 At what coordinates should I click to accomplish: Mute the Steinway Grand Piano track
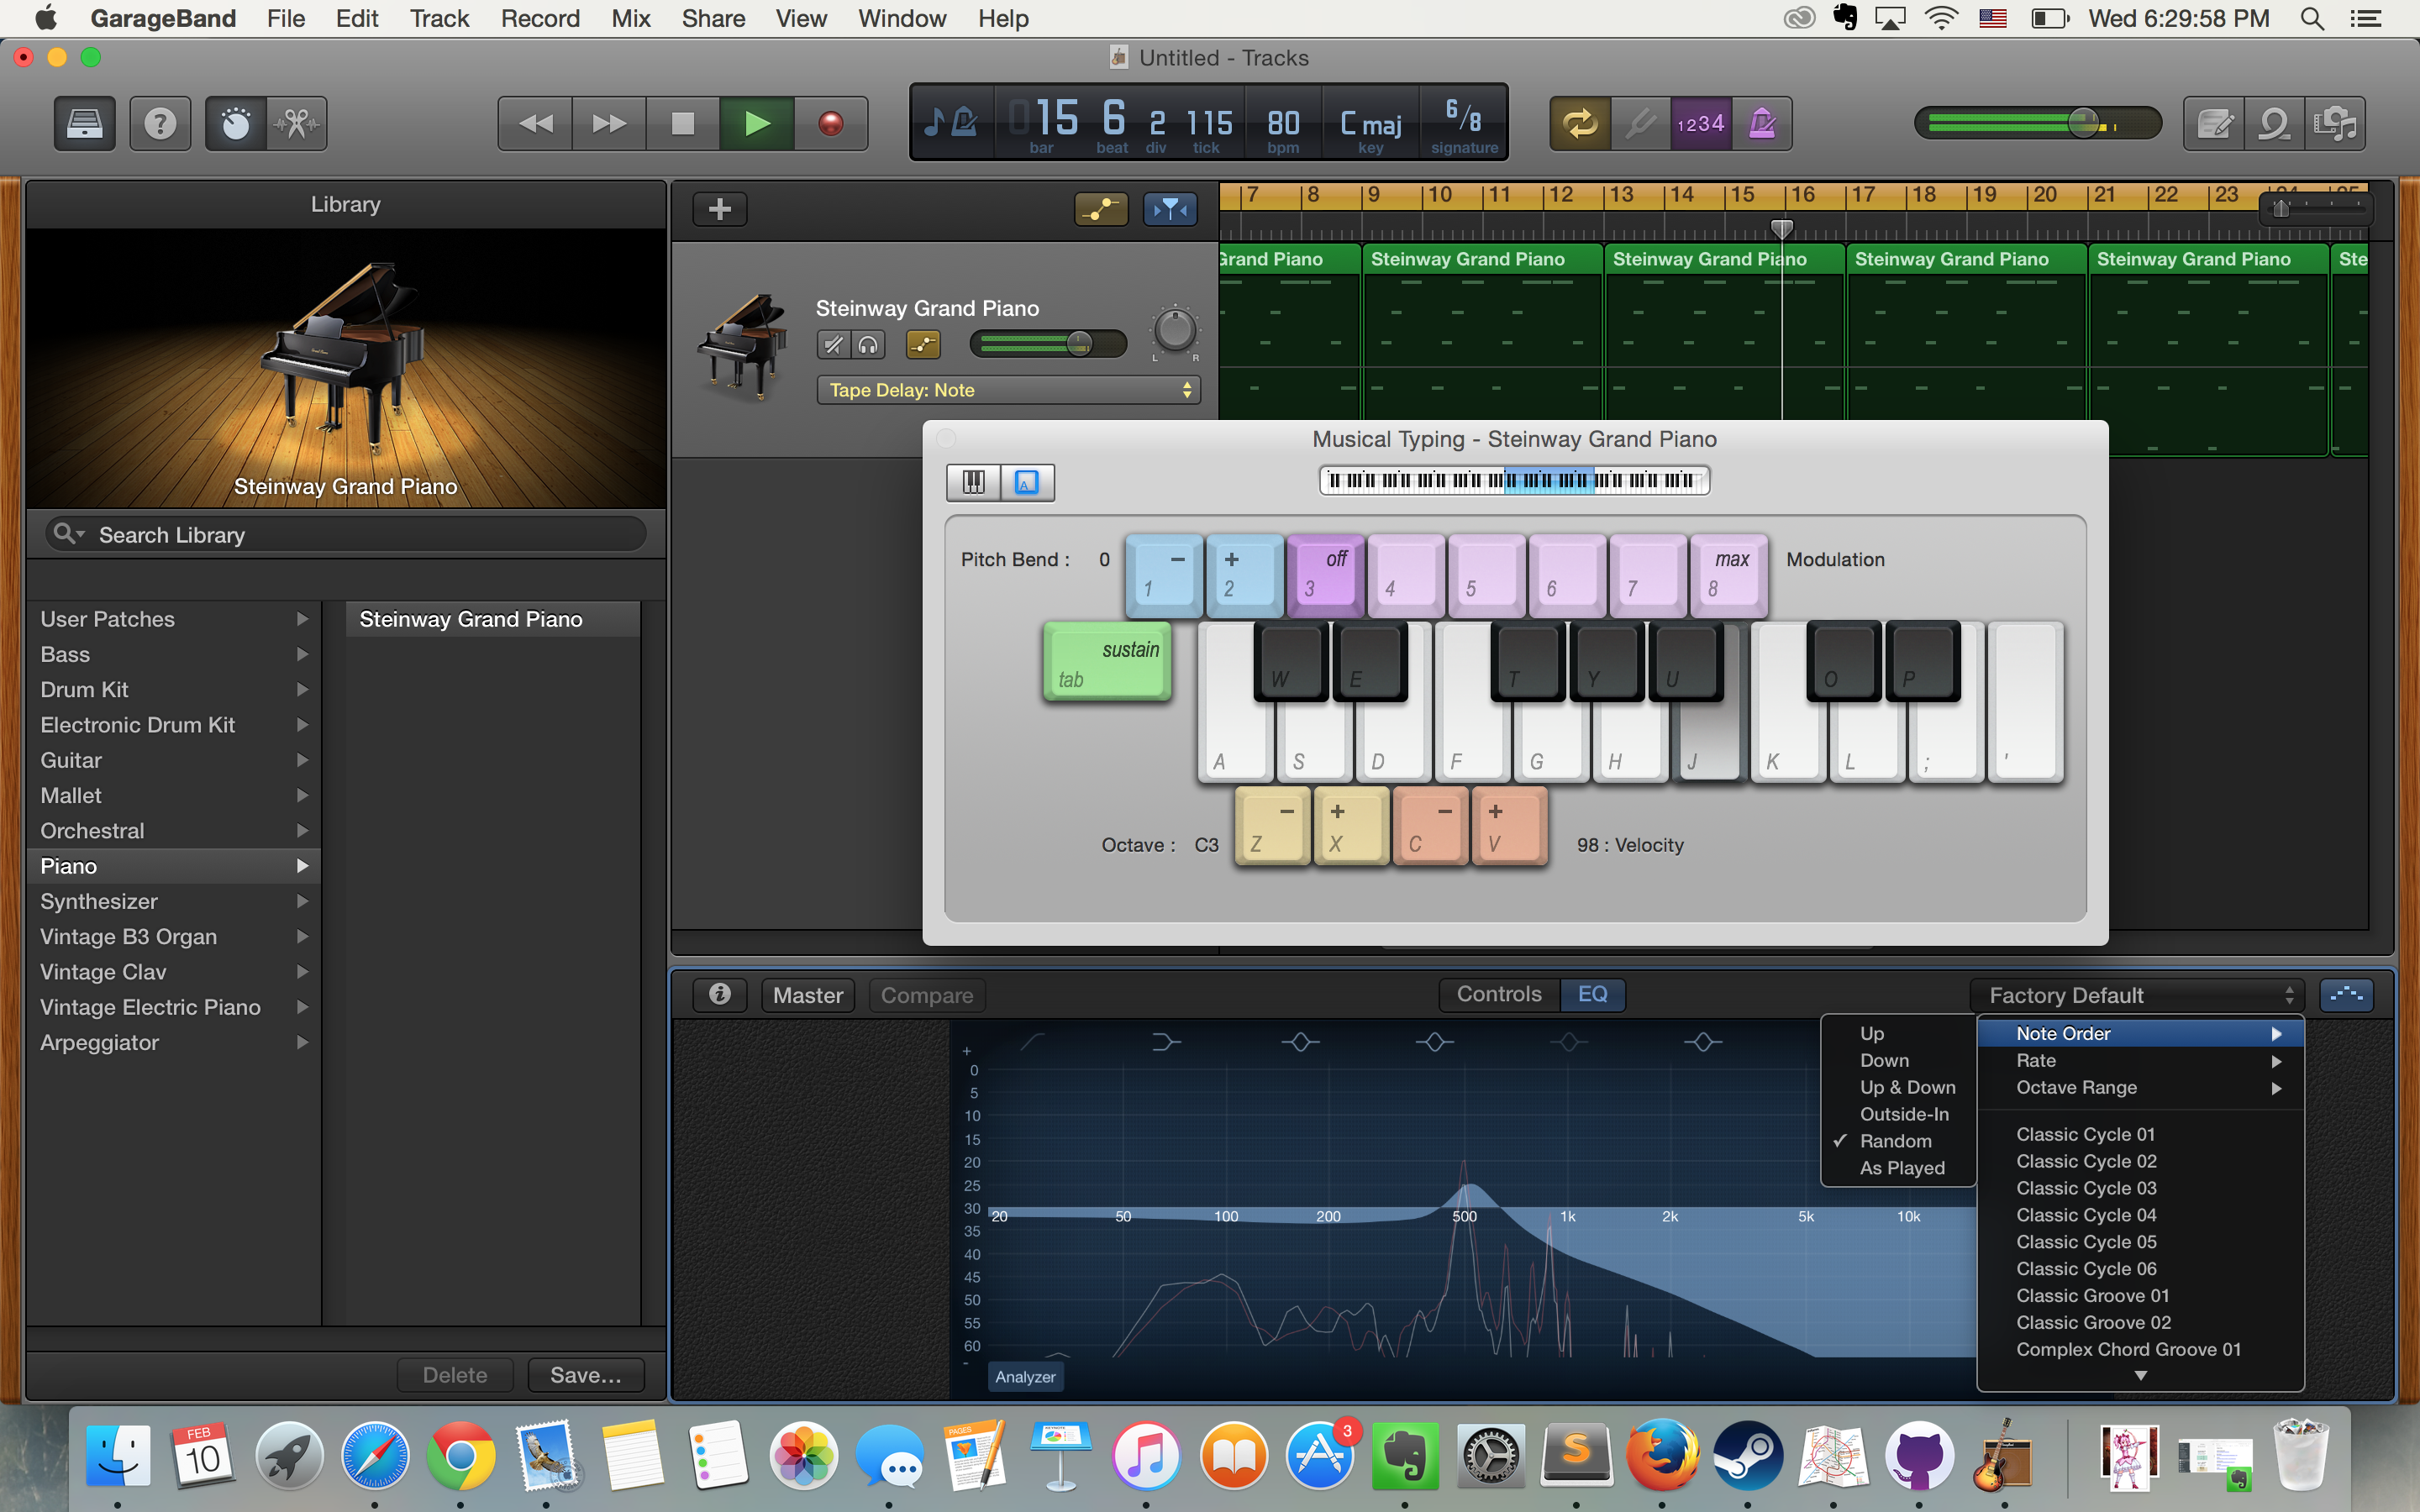tap(832, 345)
